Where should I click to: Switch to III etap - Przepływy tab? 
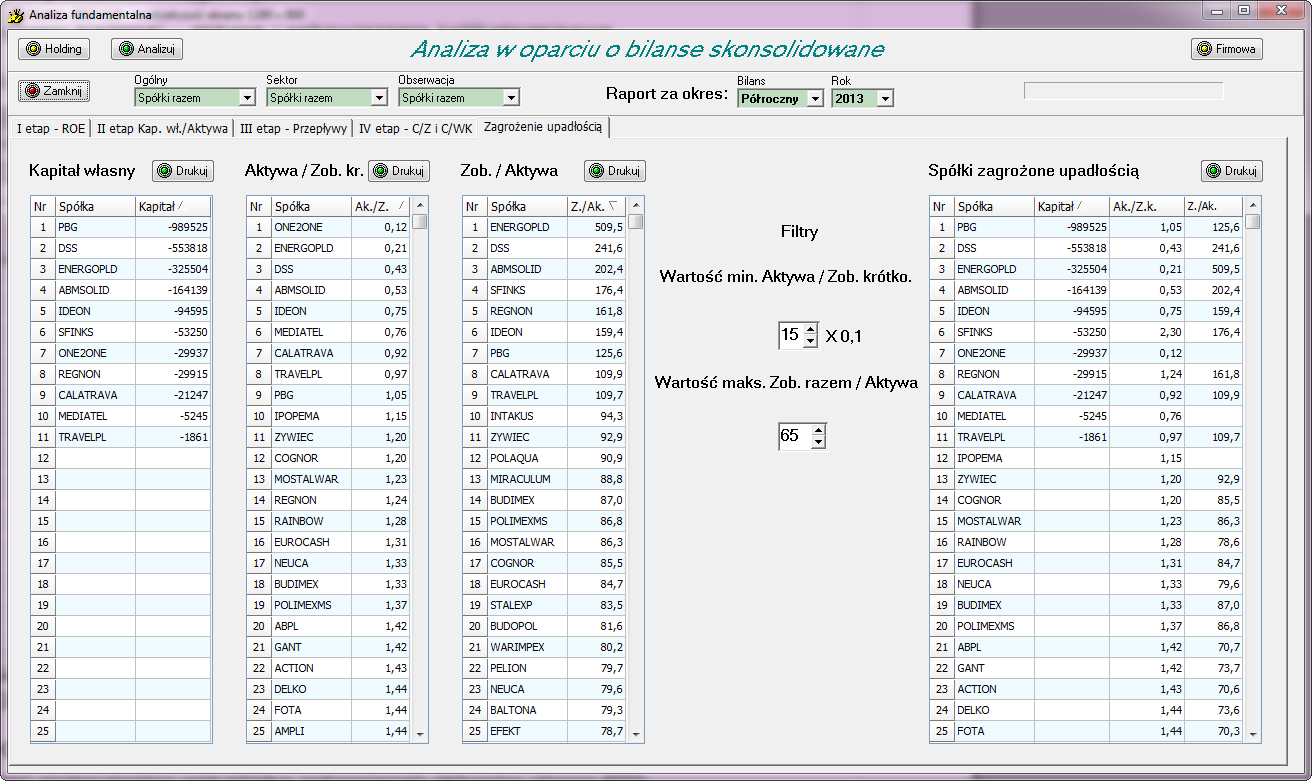tap(294, 128)
